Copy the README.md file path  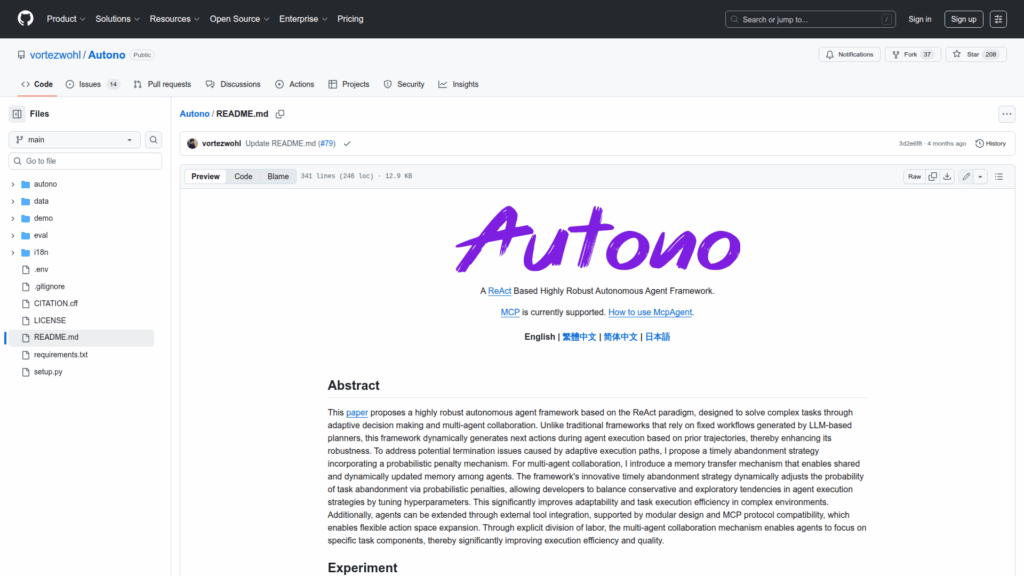[x=280, y=114]
